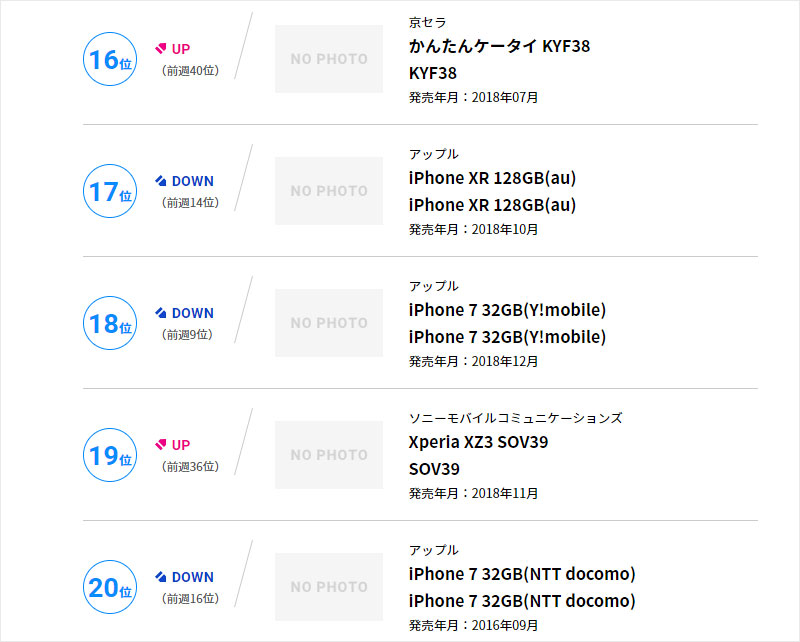Open the iPhone XR 128GB(au) product title

coord(492,178)
